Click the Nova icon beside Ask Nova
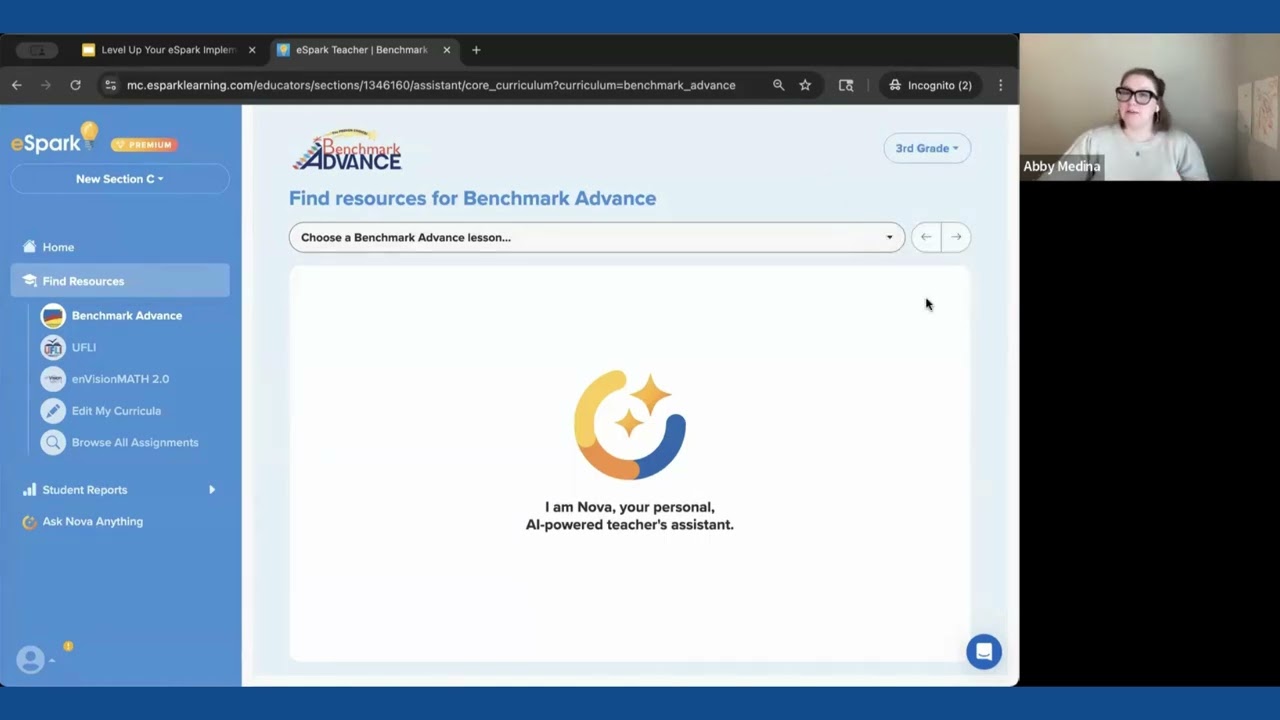Image resolution: width=1280 pixels, height=720 pixels. 29,522
